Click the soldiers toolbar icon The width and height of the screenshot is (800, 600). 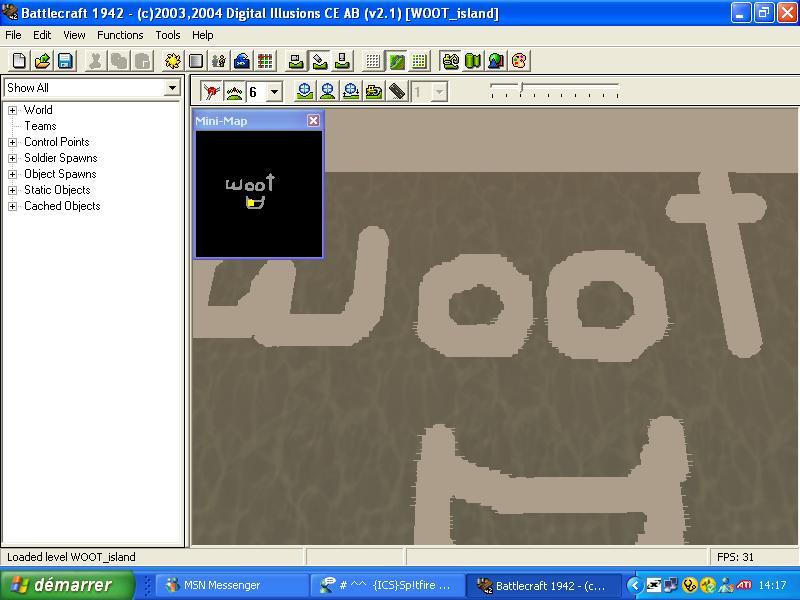[x=219, y=61]
